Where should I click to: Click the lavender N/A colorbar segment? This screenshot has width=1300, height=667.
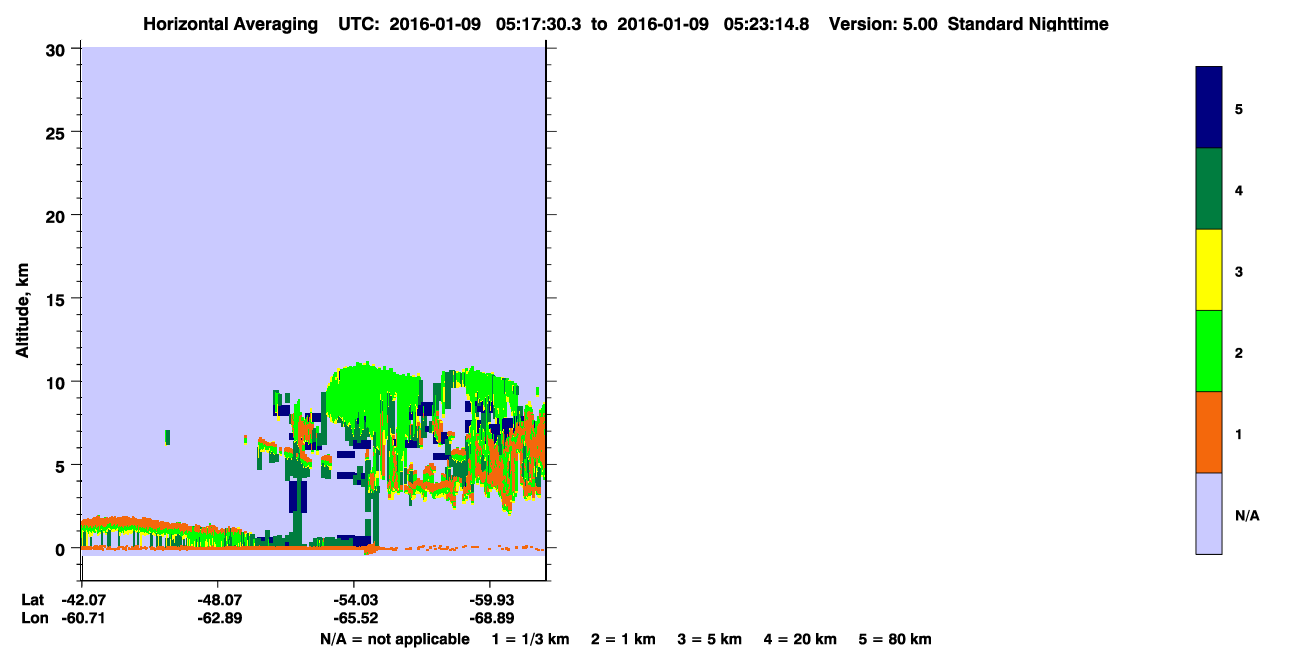point(1209,513)
